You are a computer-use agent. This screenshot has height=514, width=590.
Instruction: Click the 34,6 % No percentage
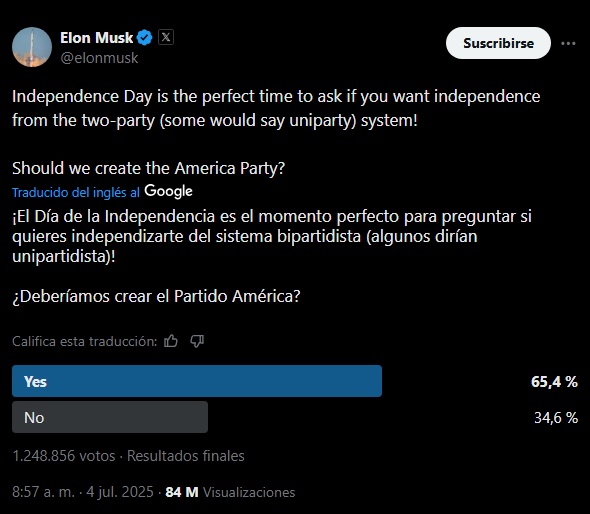click(x=556, y=418)
